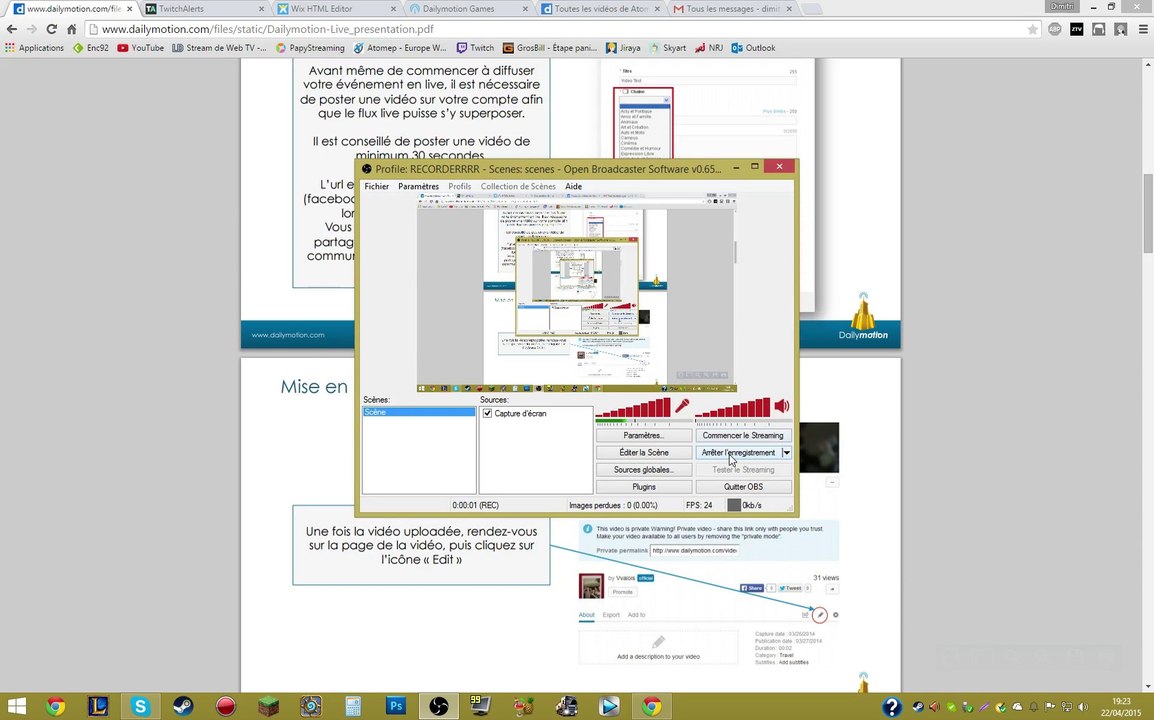This screenshot has height=720, width=1154.
Task: Switch to Tous les messages Gmail tab
Action: point(732,9)
